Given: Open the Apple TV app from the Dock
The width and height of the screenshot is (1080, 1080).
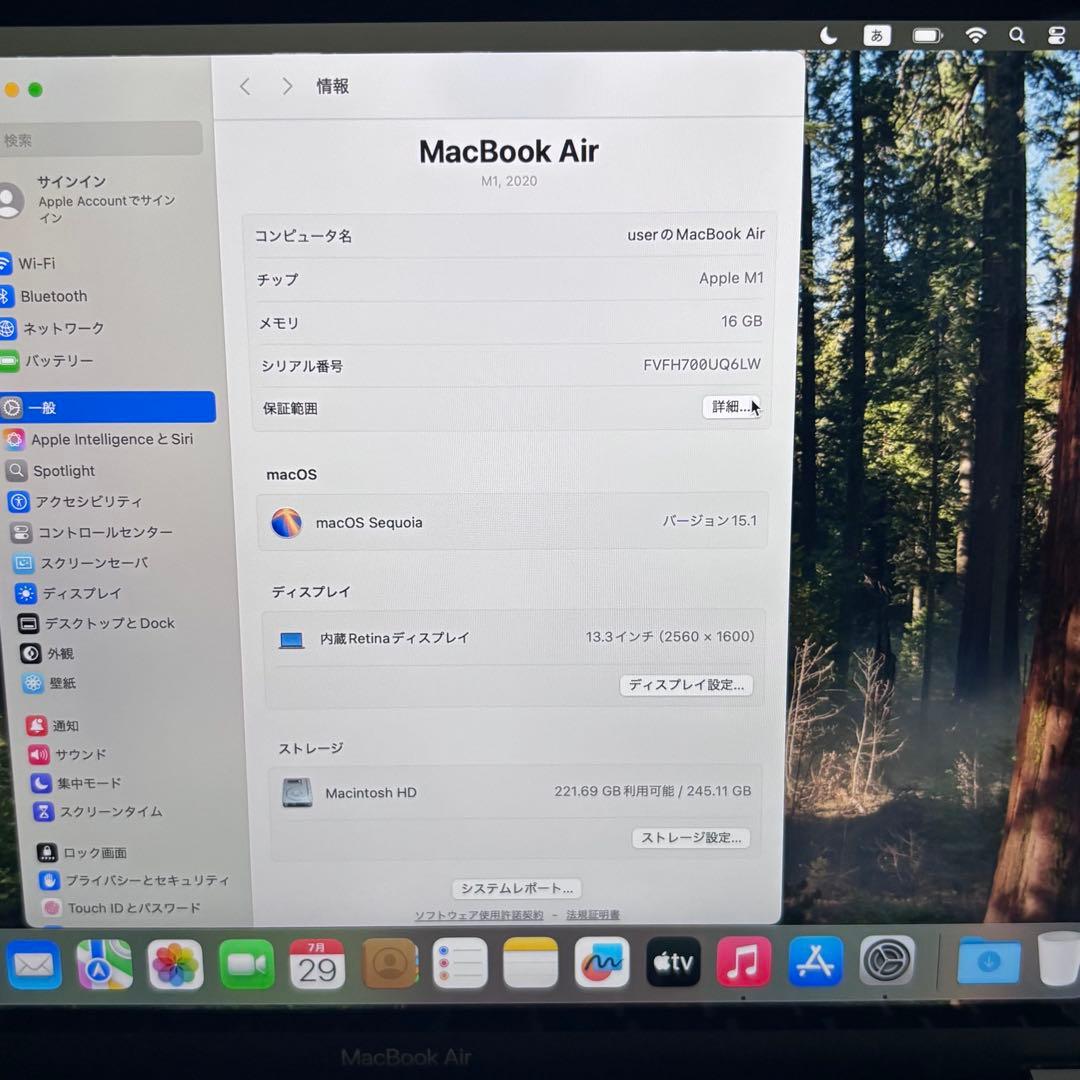Looking at the screenshot, I should [672, 962].
